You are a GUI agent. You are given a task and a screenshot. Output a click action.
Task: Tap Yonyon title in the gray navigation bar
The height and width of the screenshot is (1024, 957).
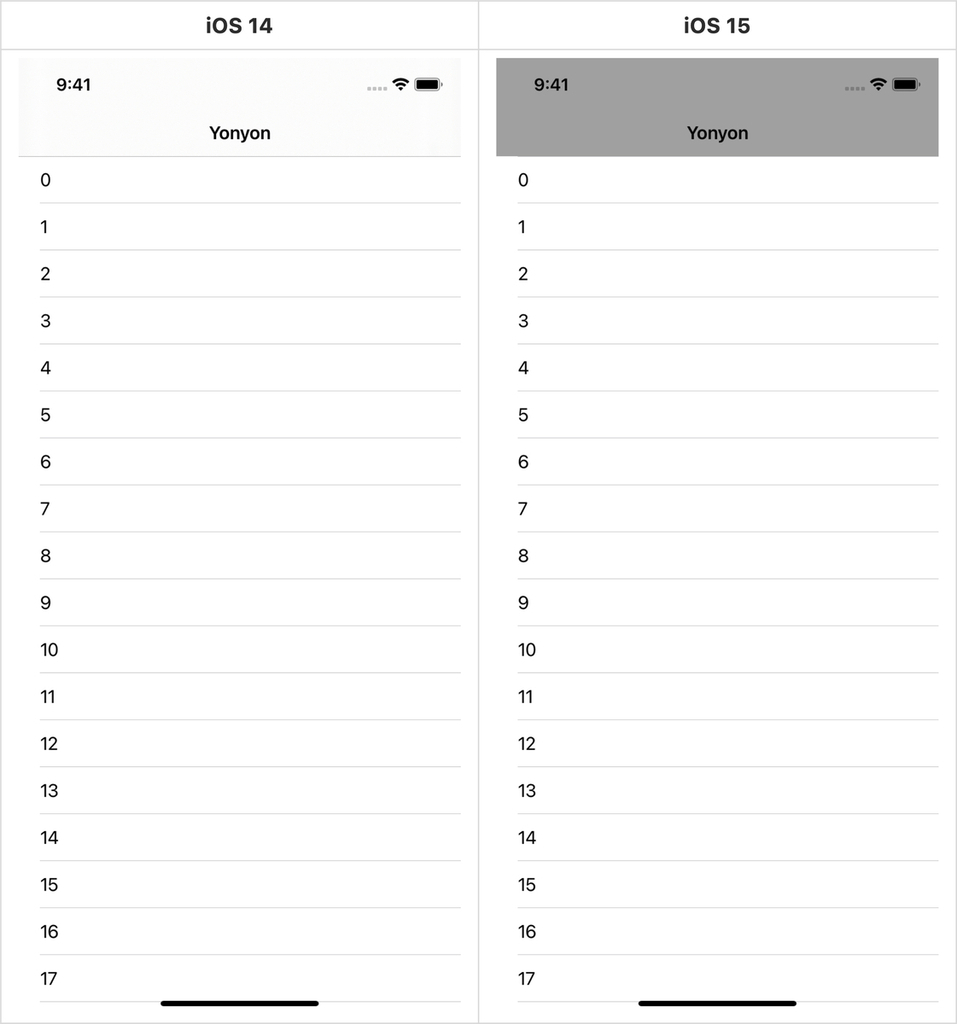(717, 133)
